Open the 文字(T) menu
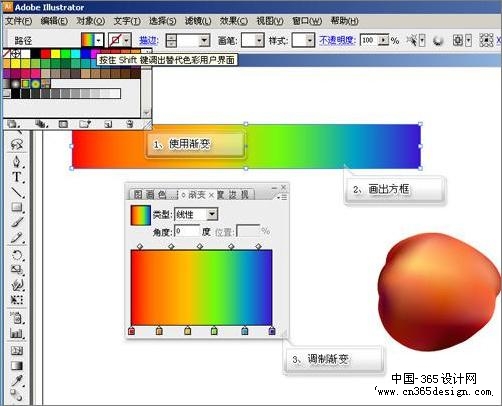The height and width of the screenshot is (406, 502). pyautogui.click(x=127, y=21)
